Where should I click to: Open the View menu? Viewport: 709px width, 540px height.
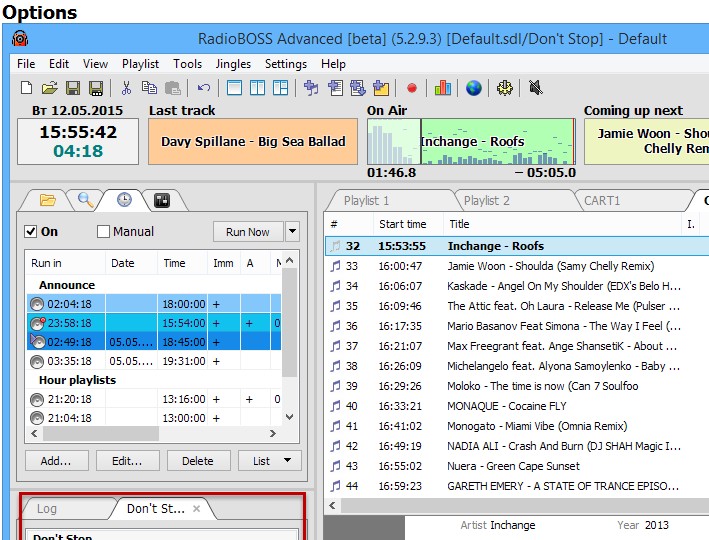[x=95, y=64]
